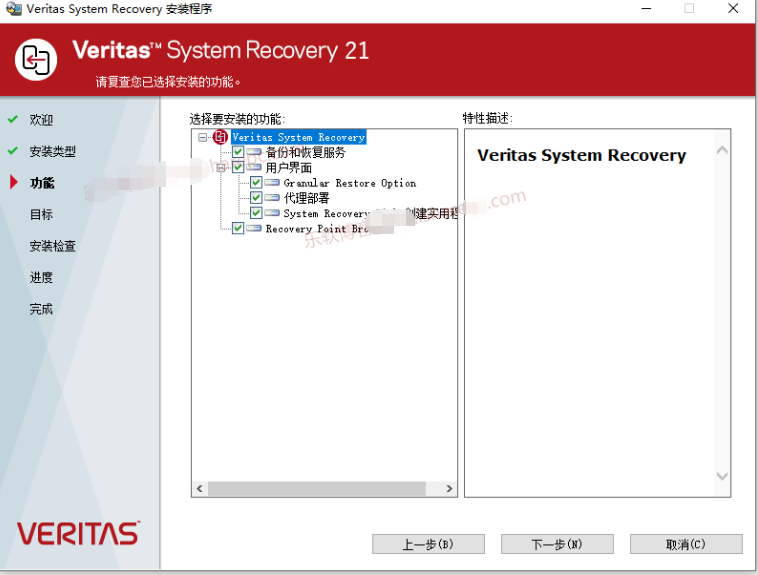
Task: Click the description panel scroll-up arrow
Action: (722, 150)
